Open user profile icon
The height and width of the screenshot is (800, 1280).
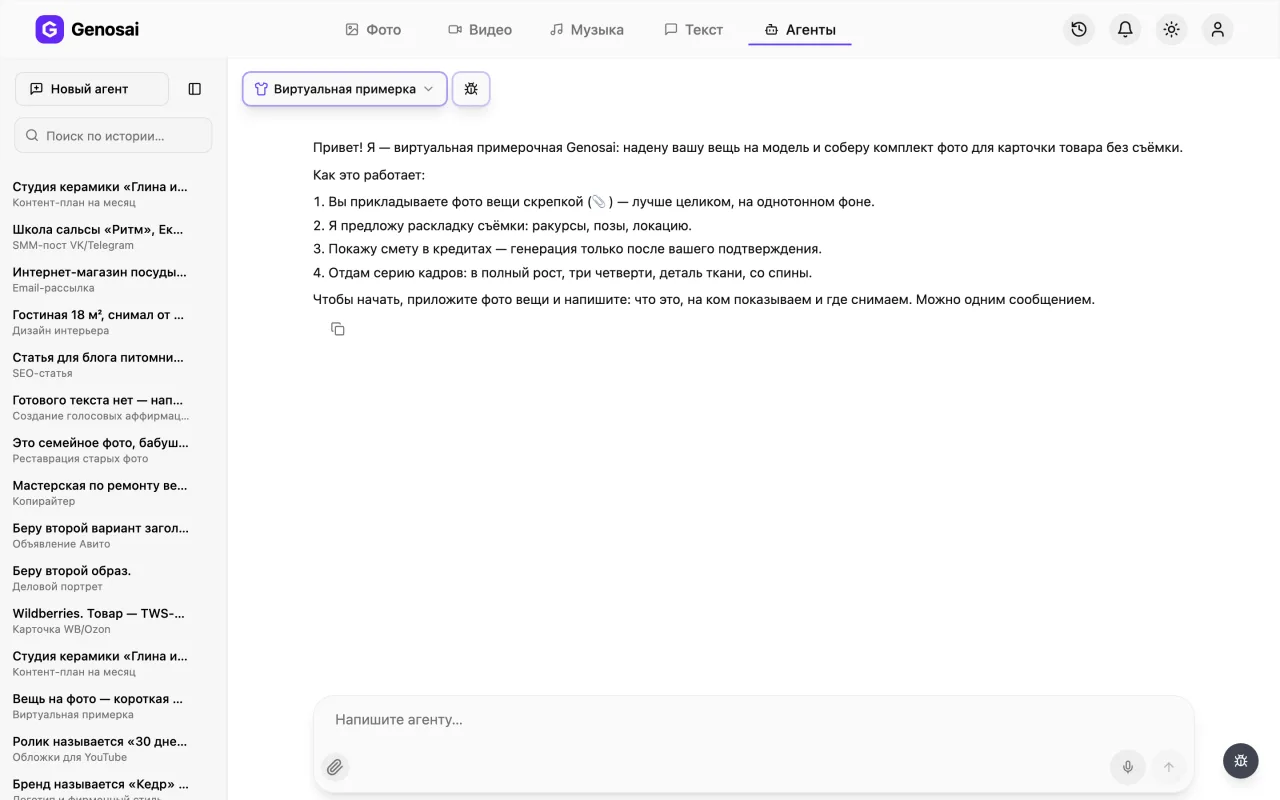(x=1217, y=29)
